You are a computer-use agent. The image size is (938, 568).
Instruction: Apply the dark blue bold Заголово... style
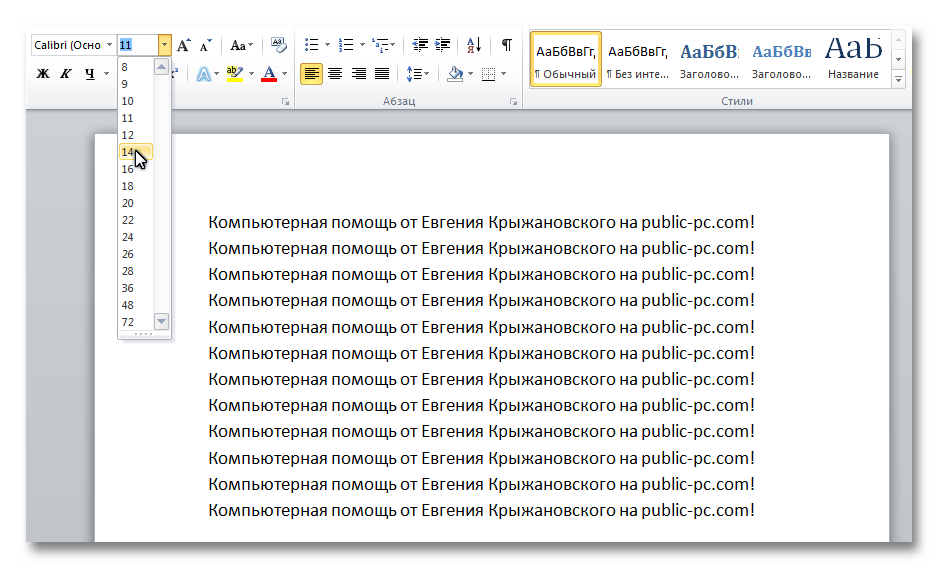pyautogui.click(x=709, y=59)
